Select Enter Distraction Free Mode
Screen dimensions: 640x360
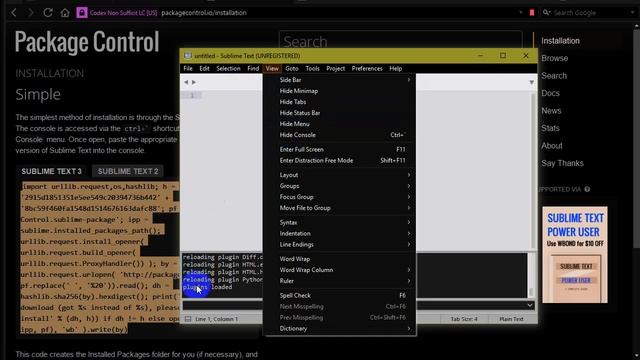[340, 160]
